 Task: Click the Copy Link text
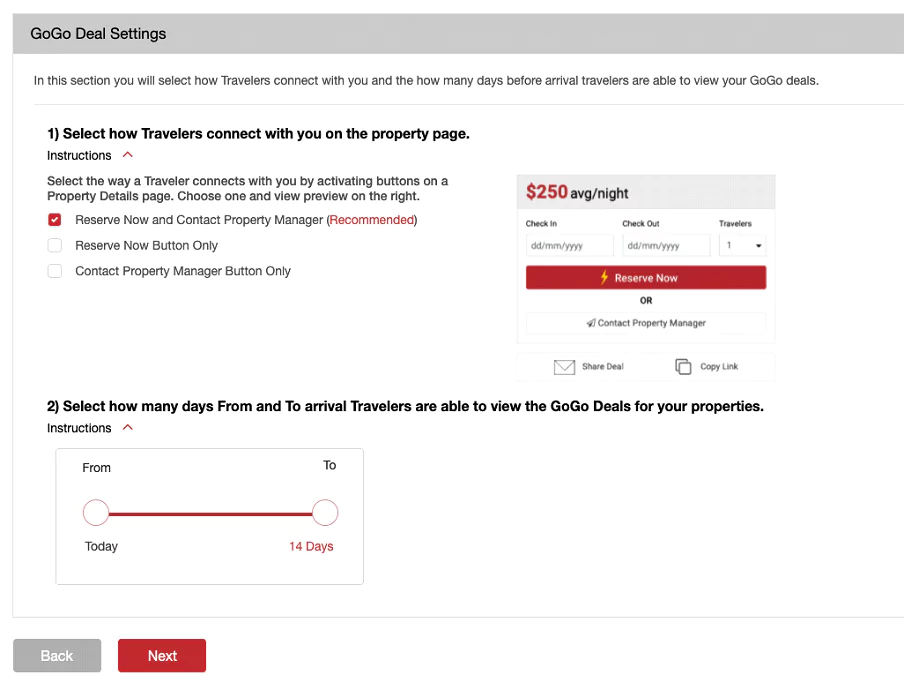tap(719, 367)
